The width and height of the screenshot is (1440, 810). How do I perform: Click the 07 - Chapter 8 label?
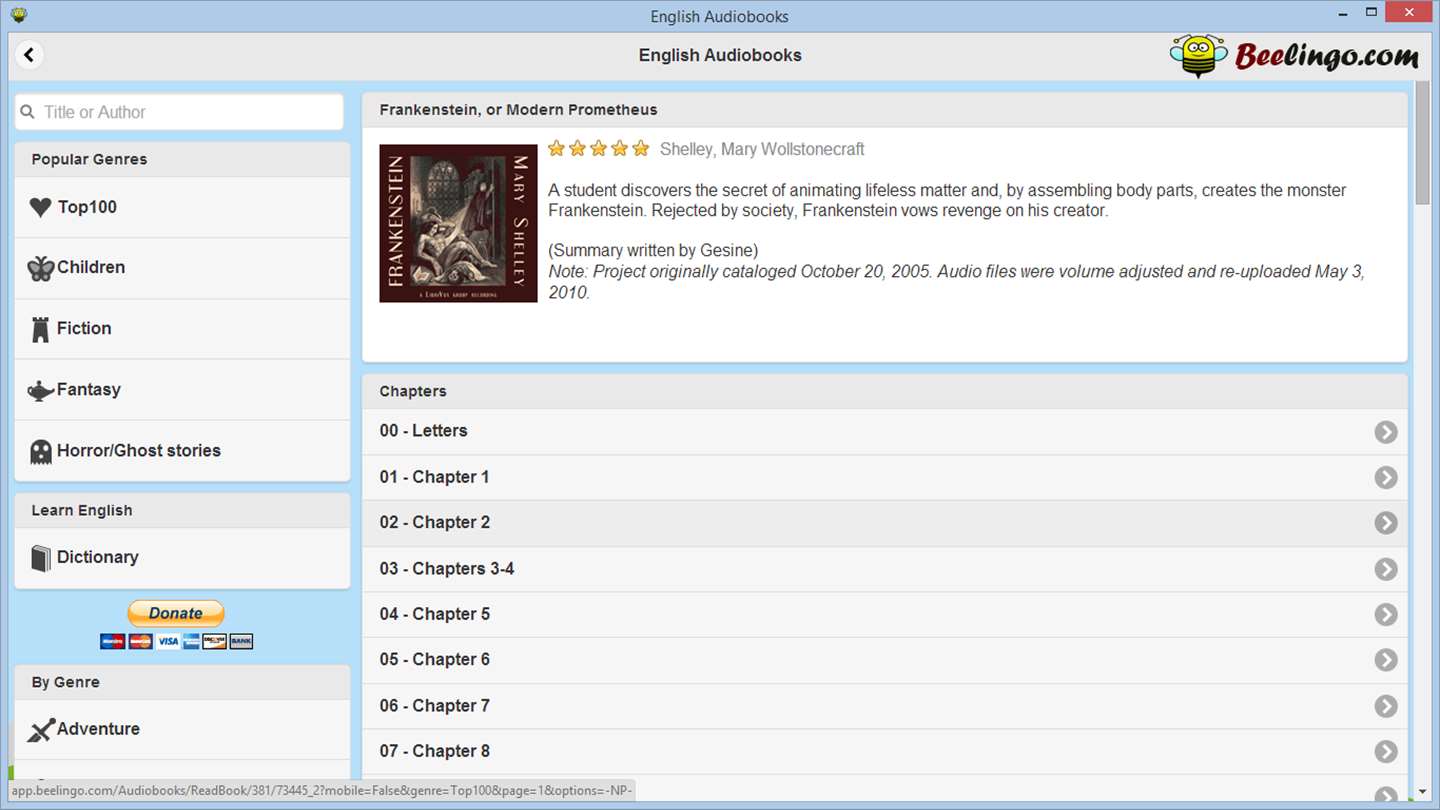434,751
